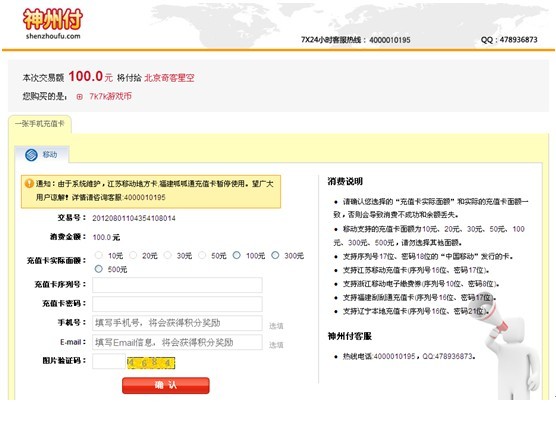Refresh the yellow captcha image

(x=151, y=362)
